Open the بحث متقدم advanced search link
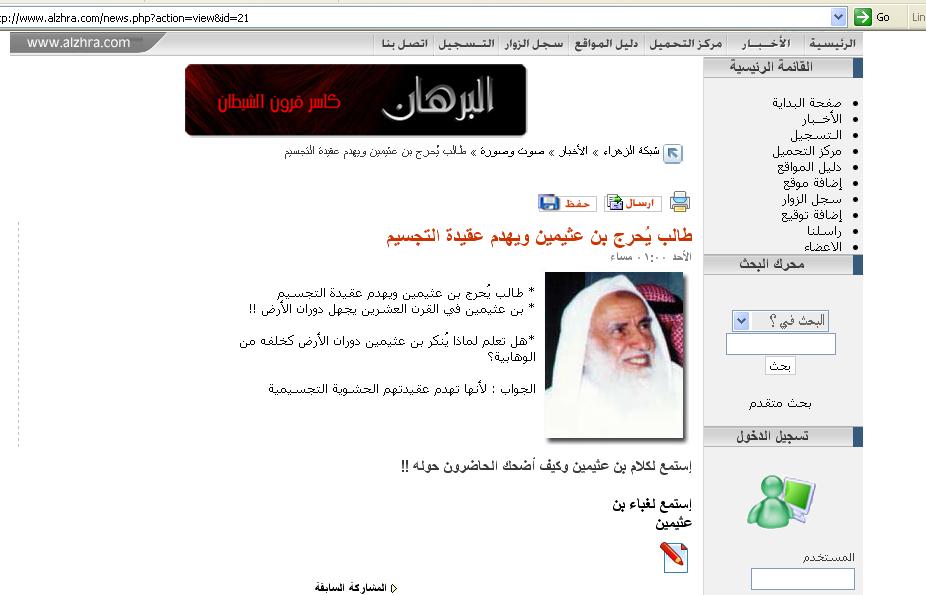This screenshot has height=595, width=926. [x=780, y=403]
